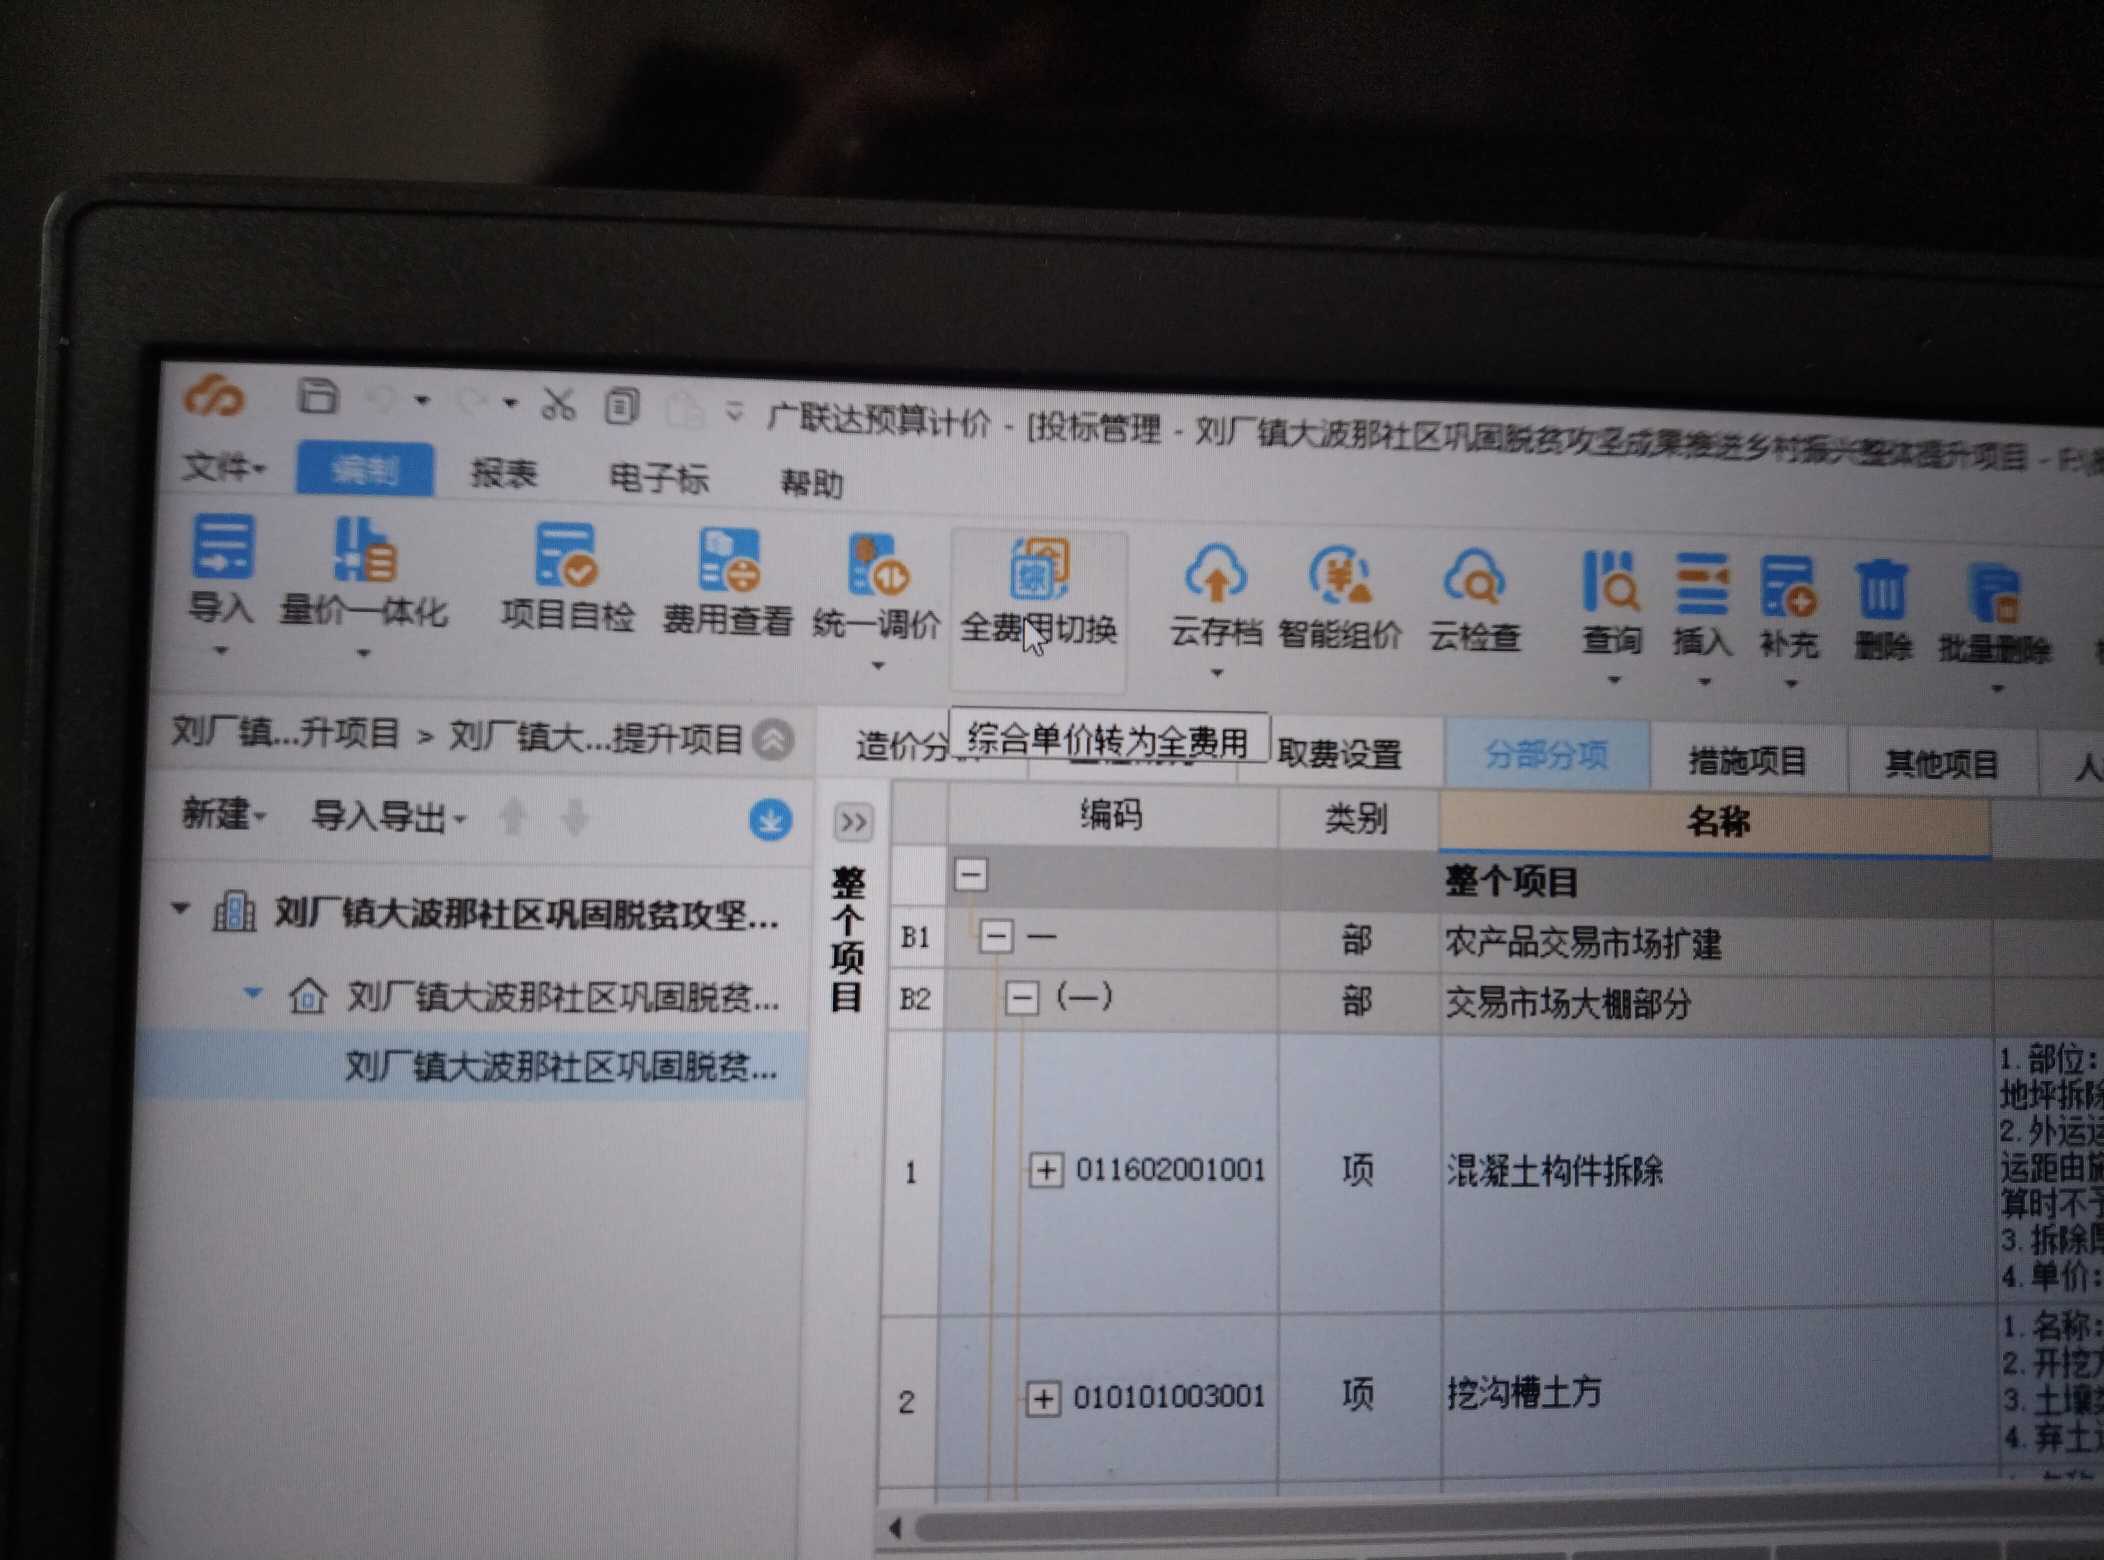This screenshot has width=2104, height=1560.
Task: Select row number 1 header
Action: [x=910, y=1172]
